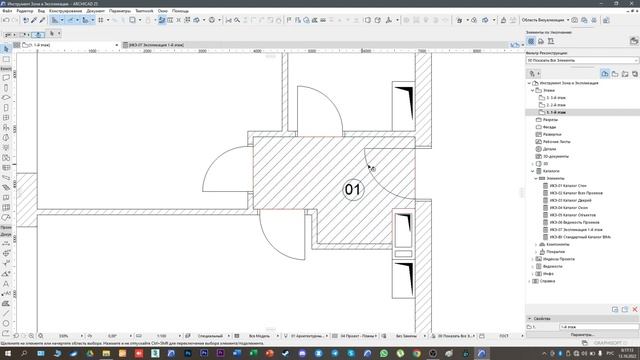
Task: Collapse the Свойства properties section
Action: tap(530, 318)
